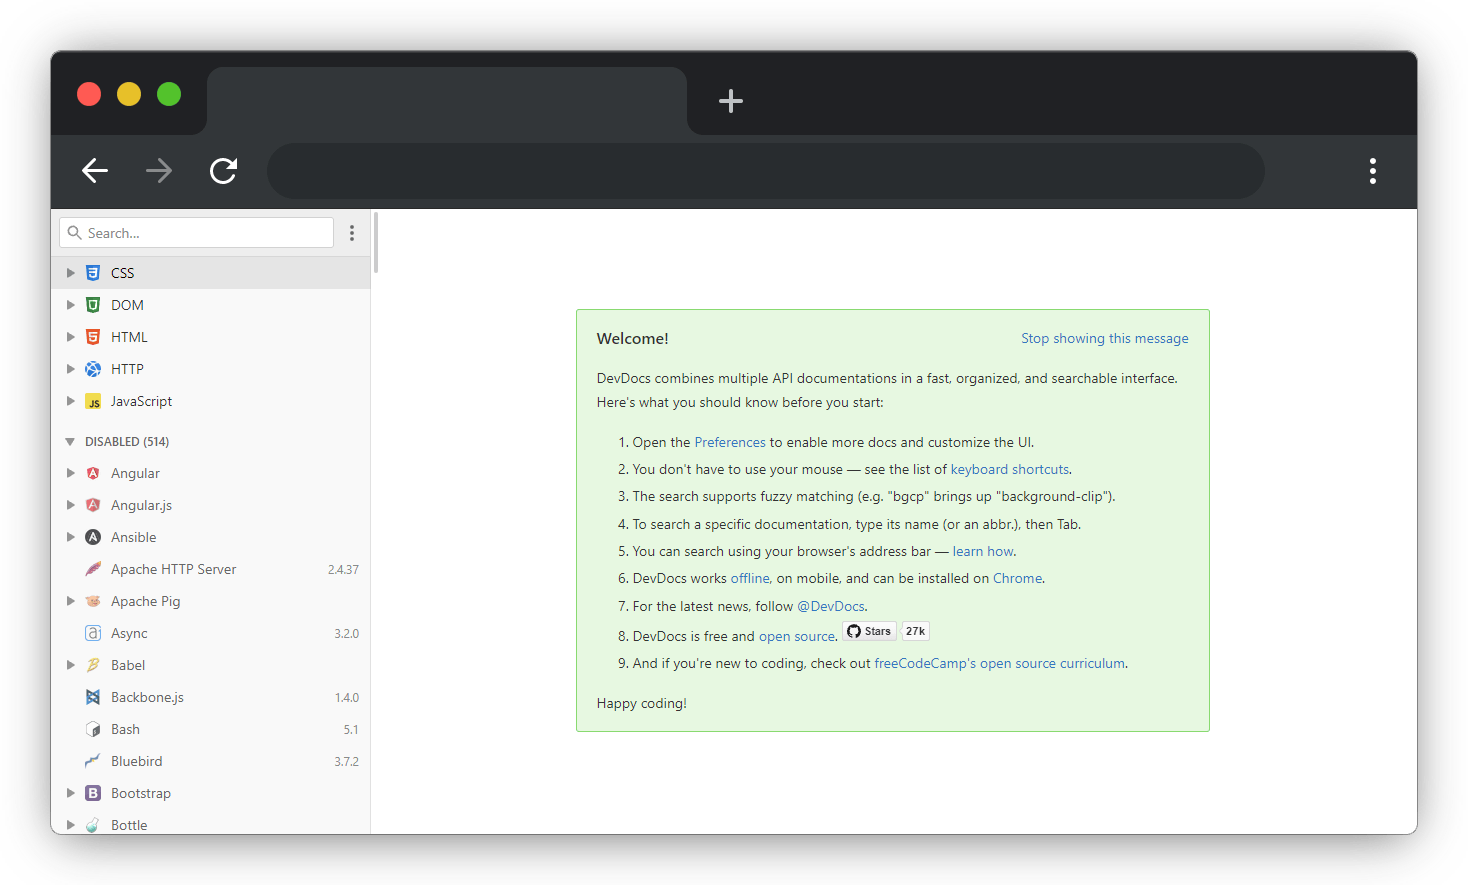
Task: Expand the HTTP documentation tree
Action: [x=70, y=369]
